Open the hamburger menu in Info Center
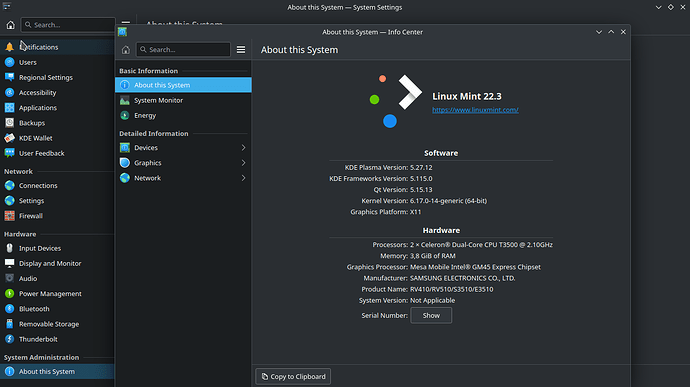Image resolution: width=690 pixels, height=387 pixels. click(x=241, y=50)
